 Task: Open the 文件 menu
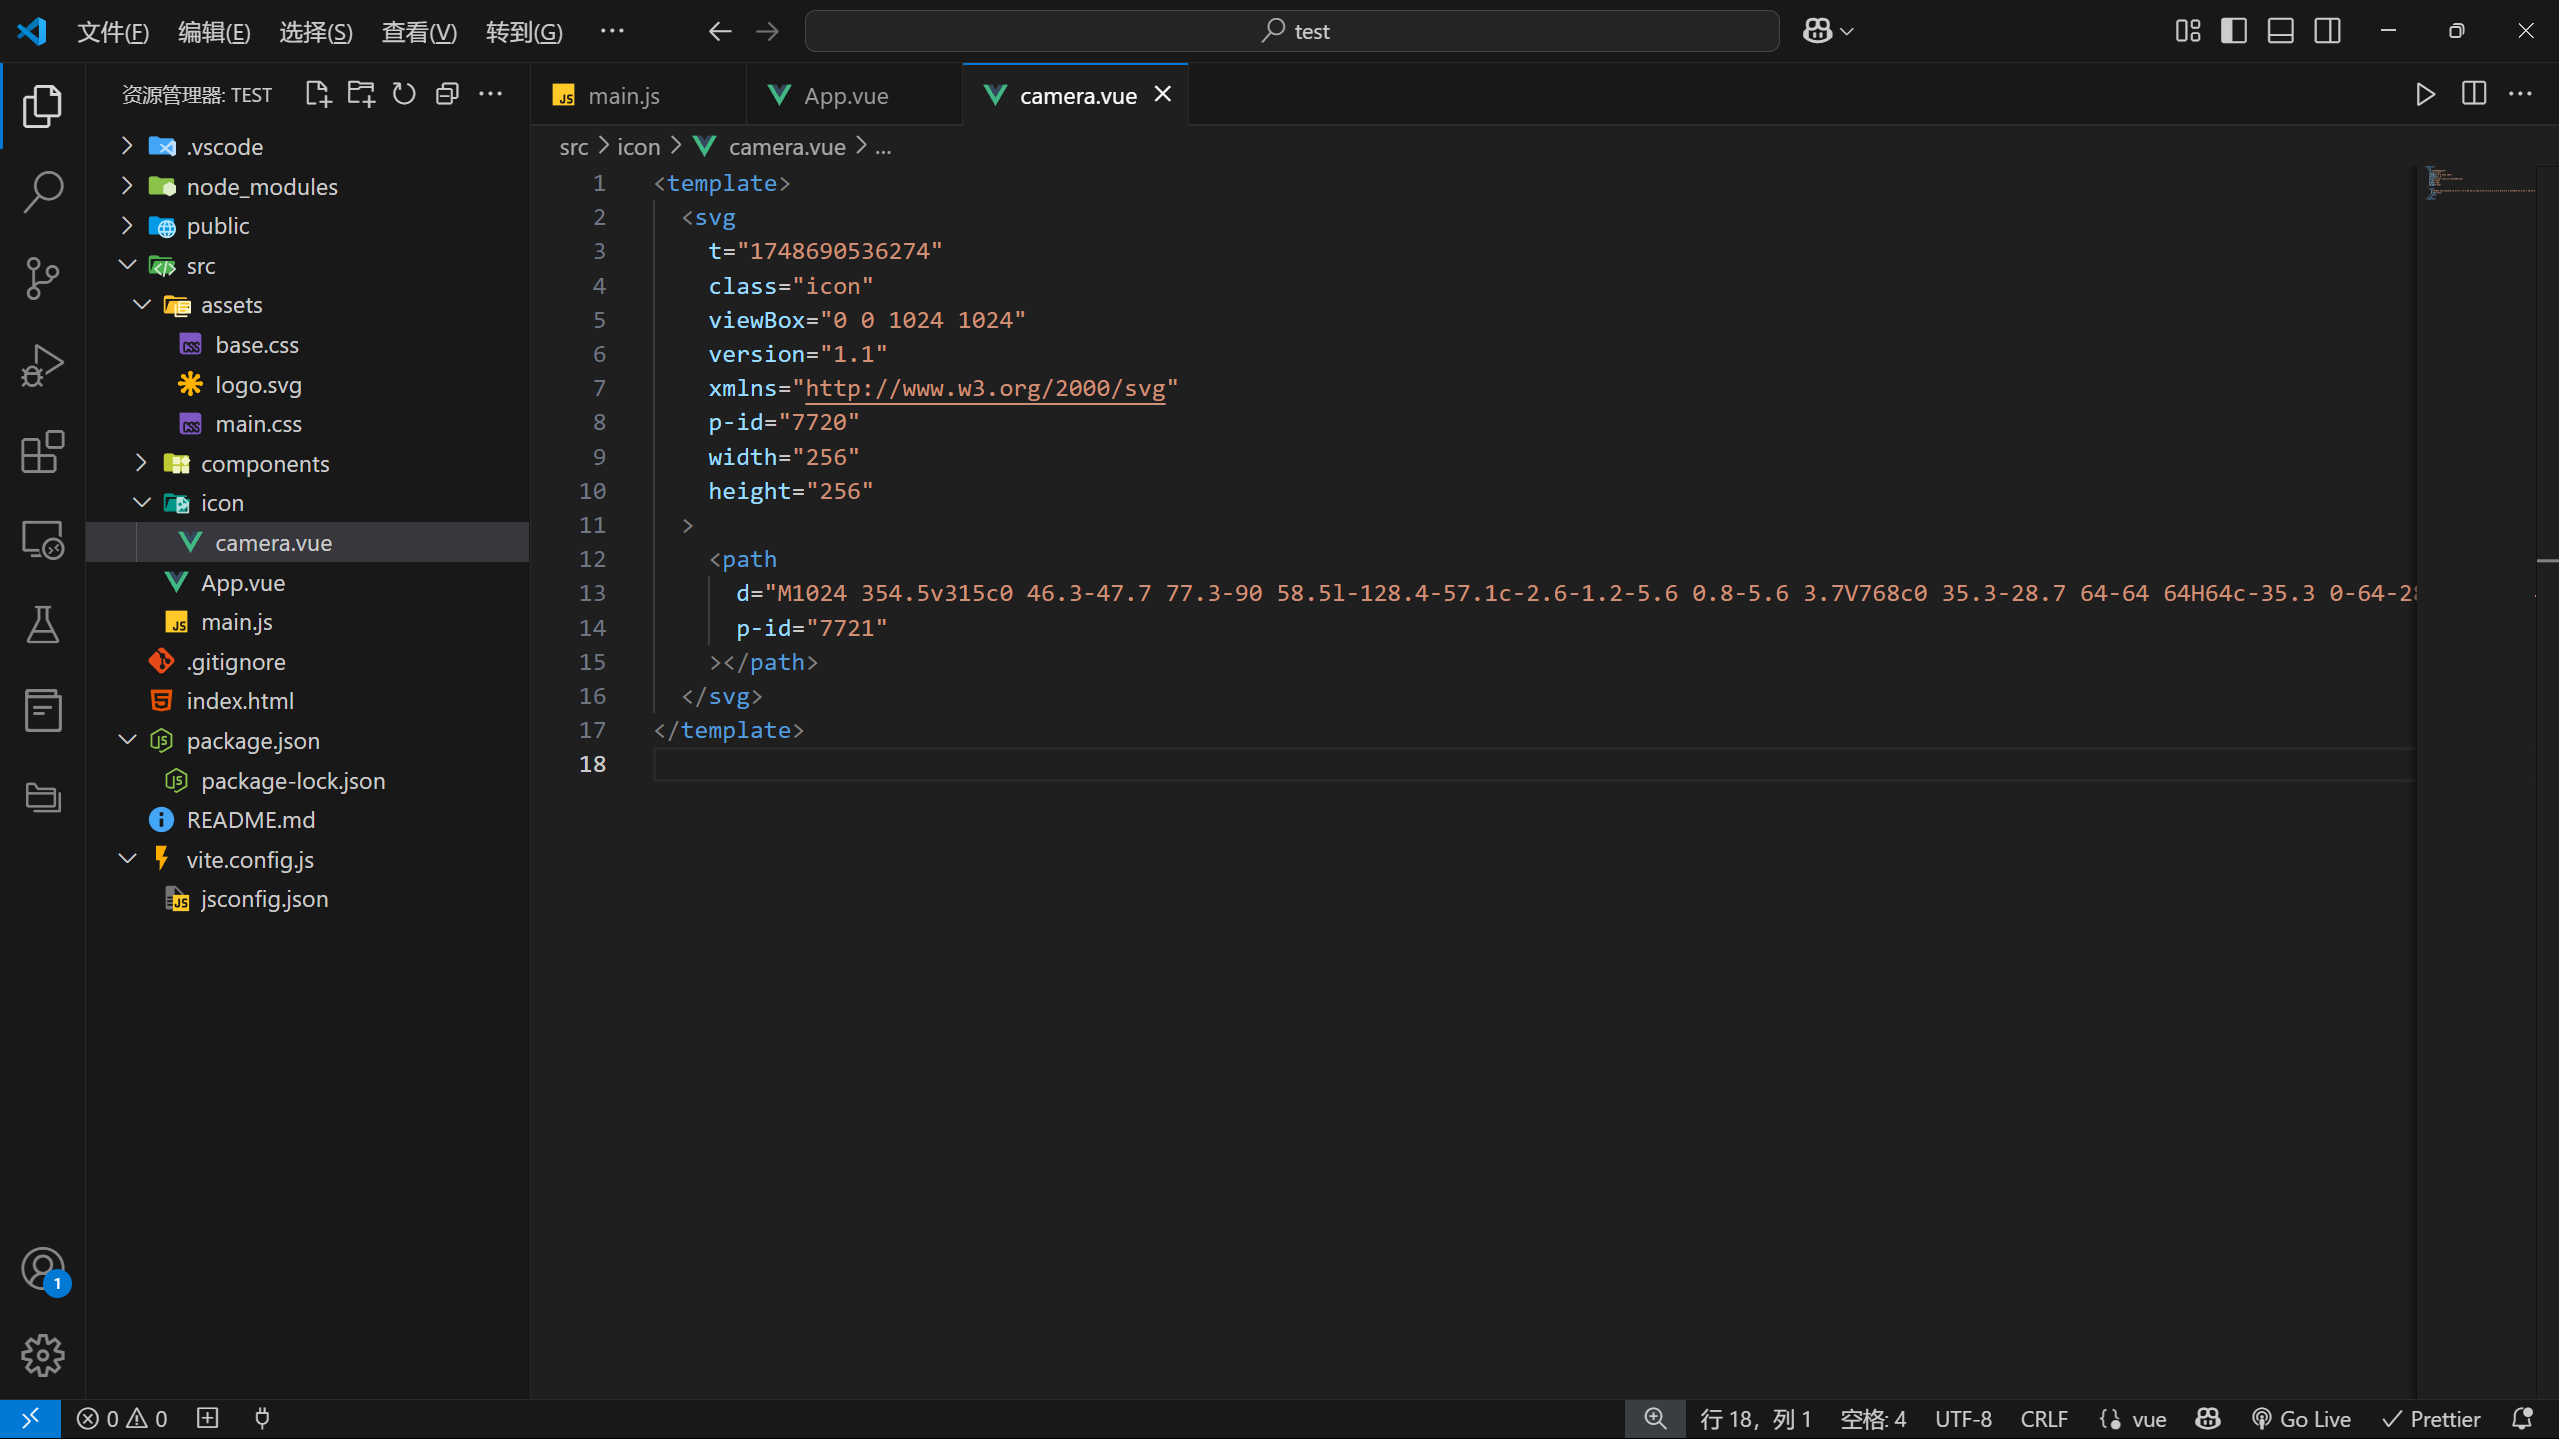coord(113,31)
